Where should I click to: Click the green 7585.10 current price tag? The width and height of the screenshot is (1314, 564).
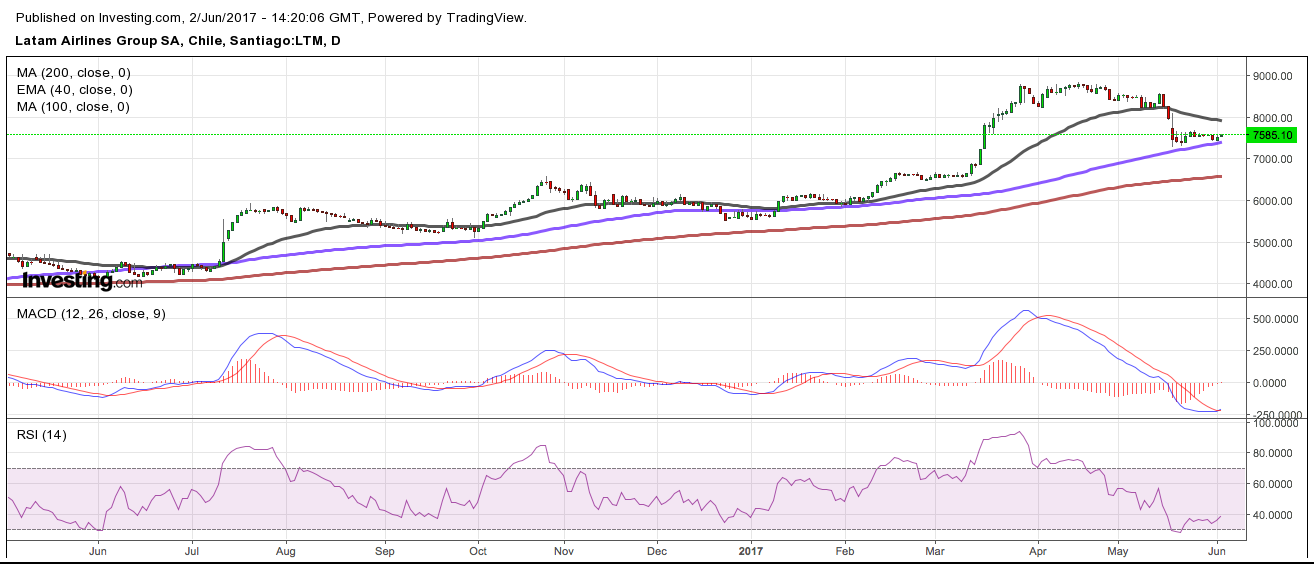[x=1273, y=135]
